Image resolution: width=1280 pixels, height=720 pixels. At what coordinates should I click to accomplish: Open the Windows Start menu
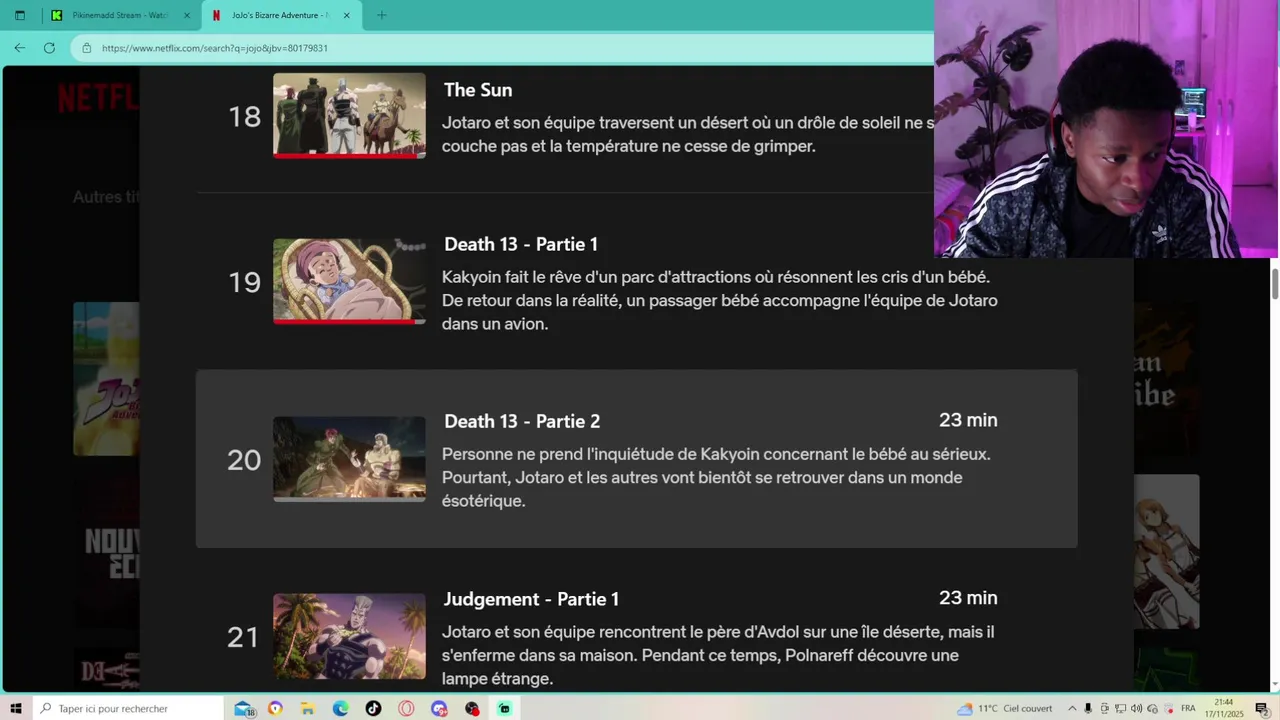(15, 708)
